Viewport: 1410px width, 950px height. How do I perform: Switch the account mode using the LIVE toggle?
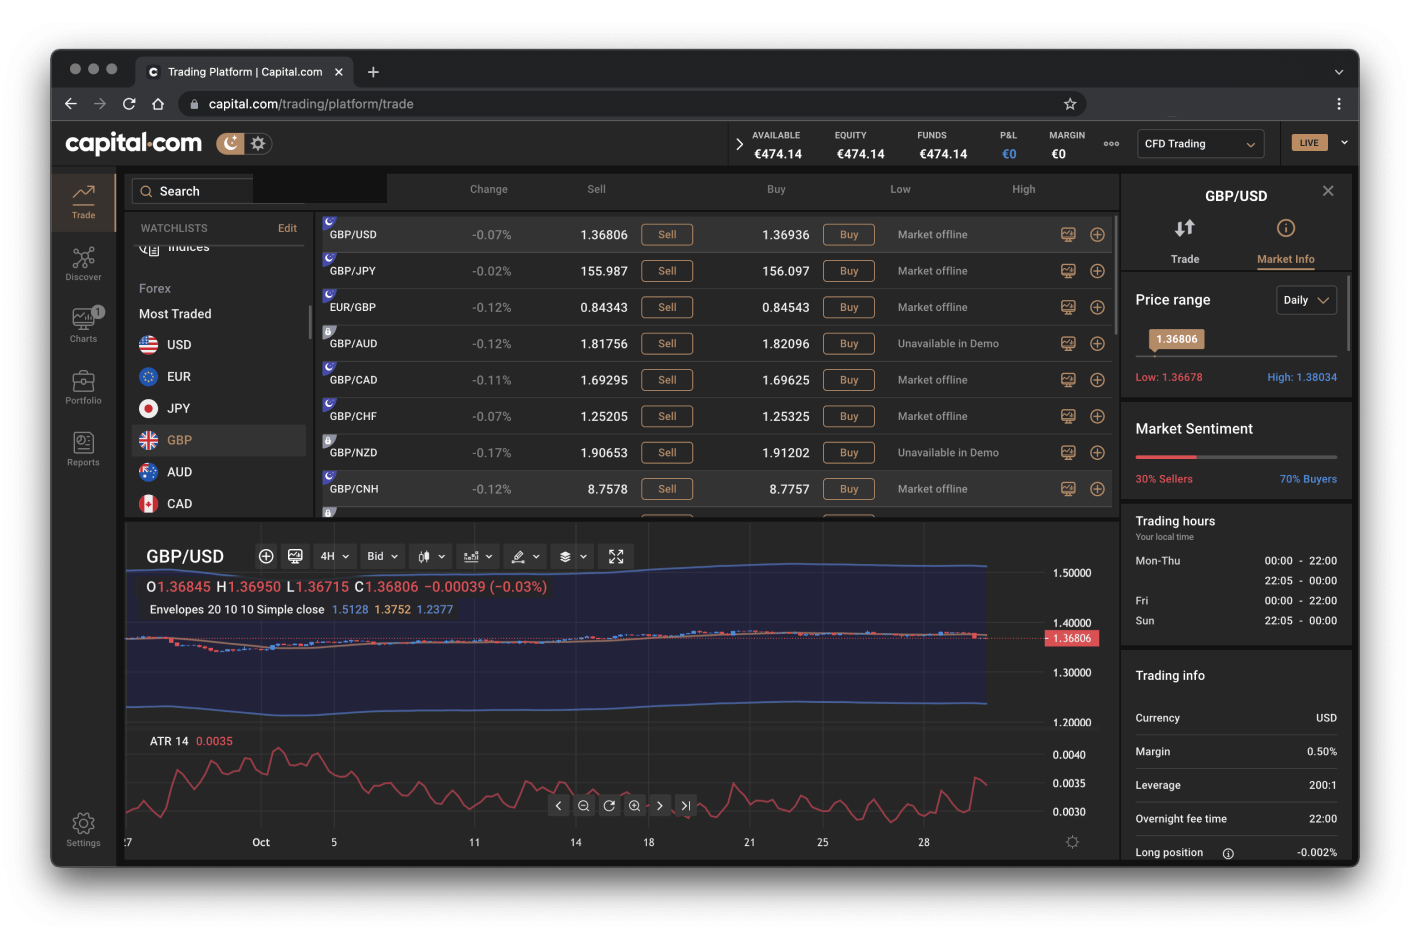point(1308,142)
